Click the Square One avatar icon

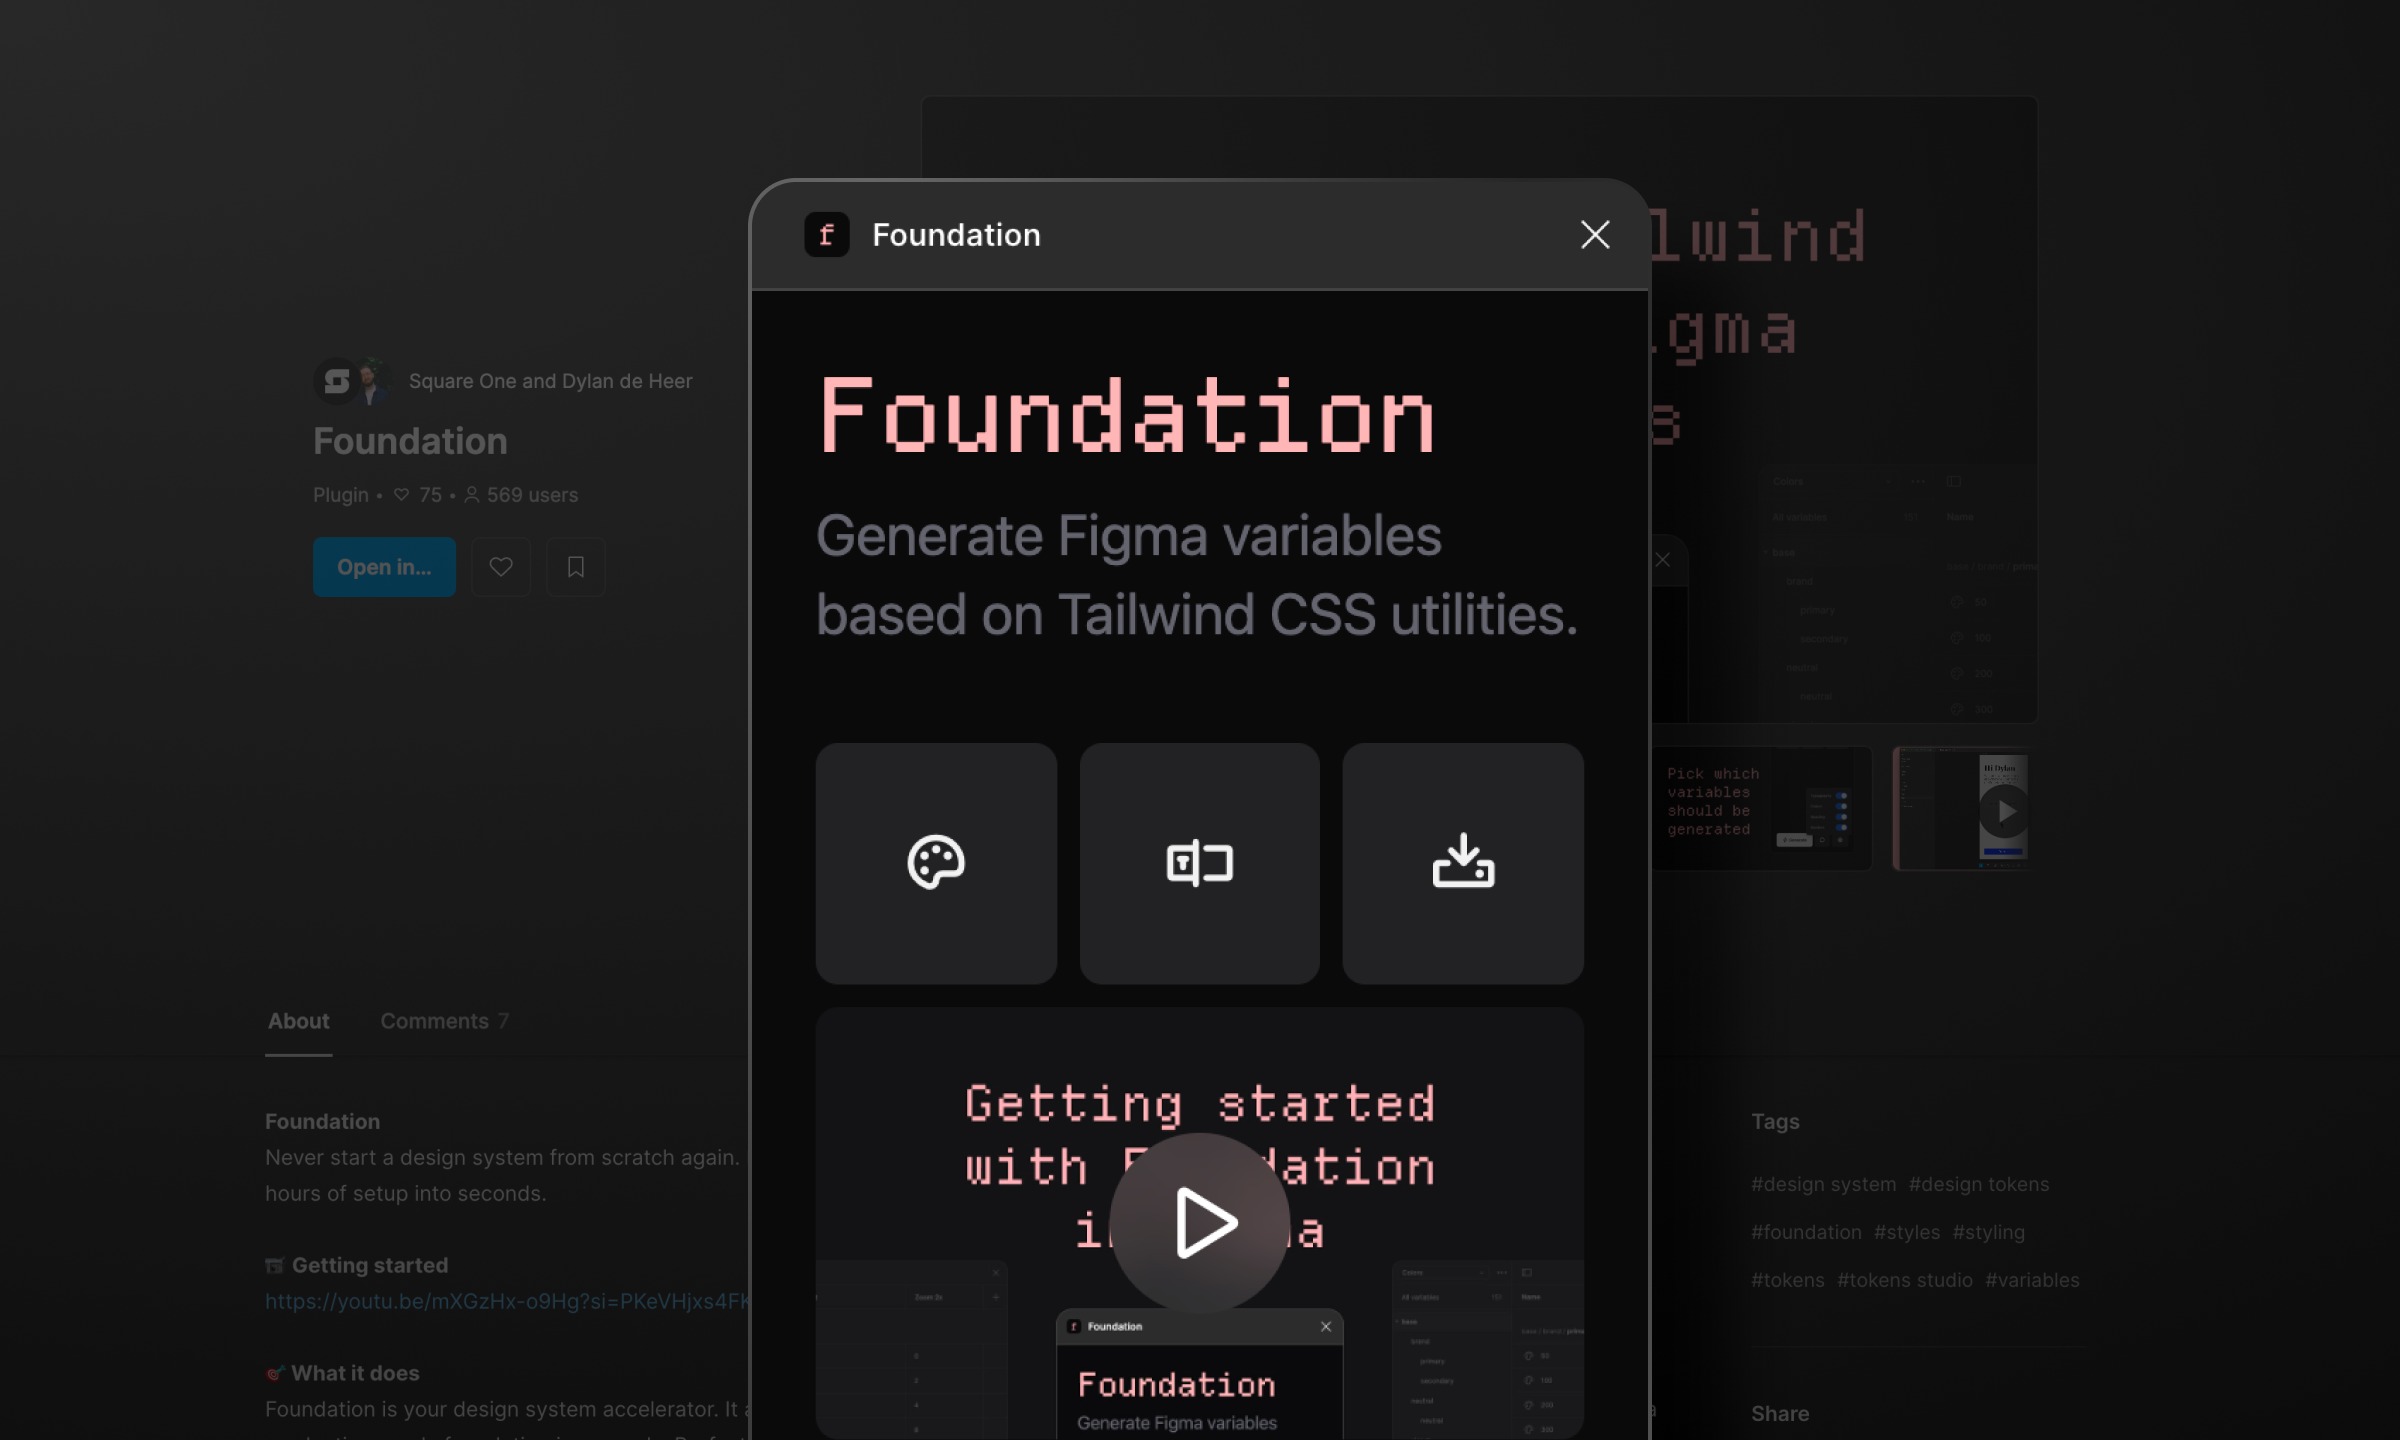tap(336, 381)
